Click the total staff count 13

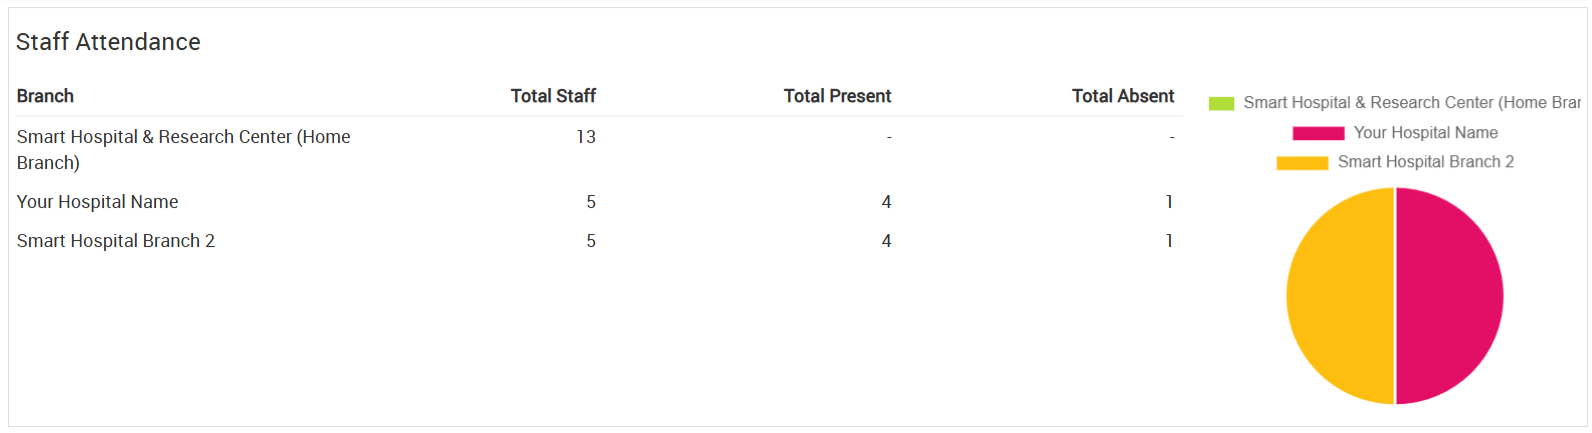tap(586, 137)
